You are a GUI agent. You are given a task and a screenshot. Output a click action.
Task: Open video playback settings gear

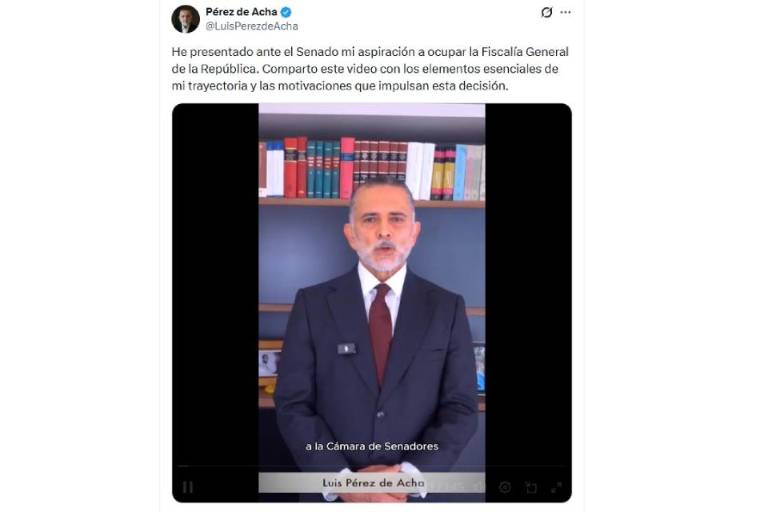505,487
